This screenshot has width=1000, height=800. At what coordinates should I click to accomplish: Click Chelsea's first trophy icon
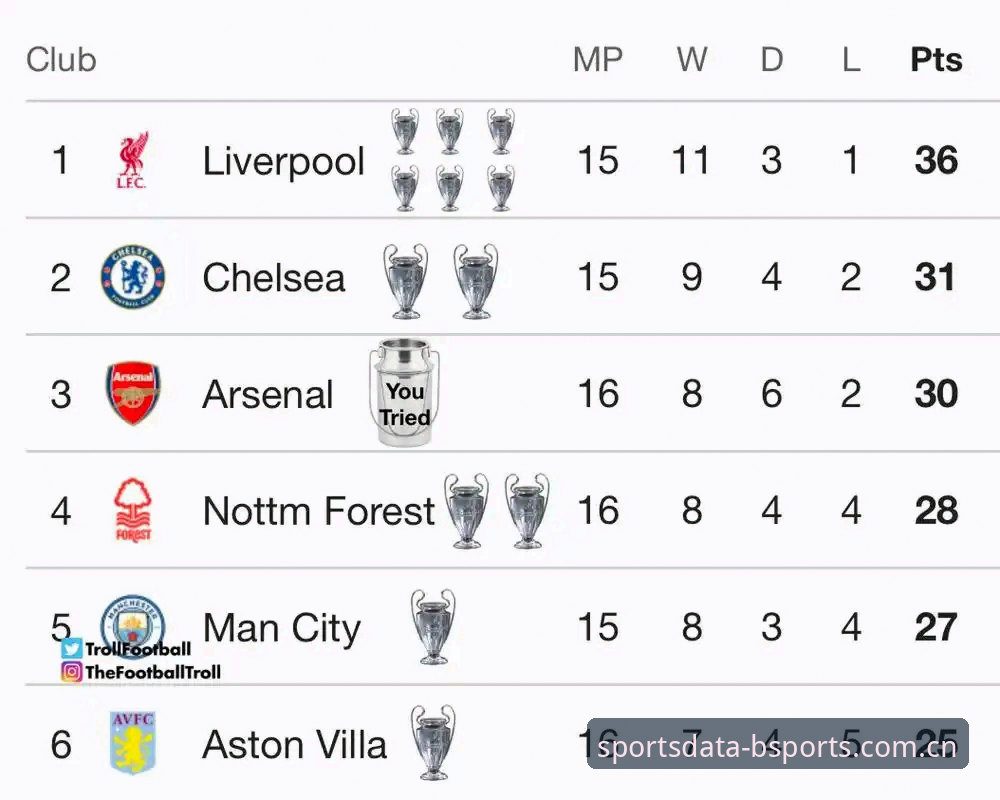406,281
